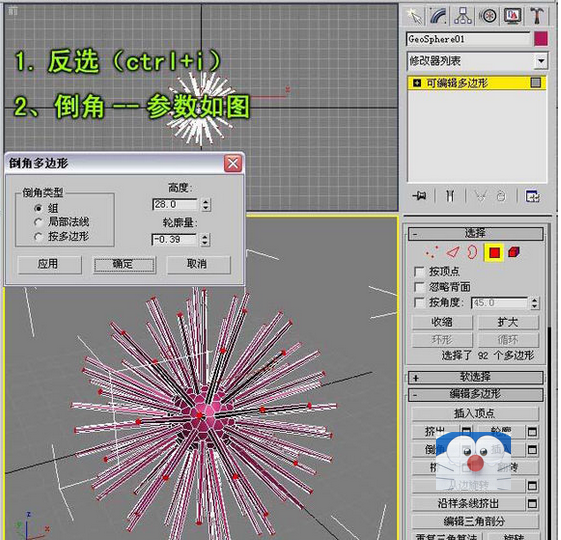Viewport: 561px width, 540px height.
Task: Click the 沿样条线挤出 button
Action: point(468,503)
